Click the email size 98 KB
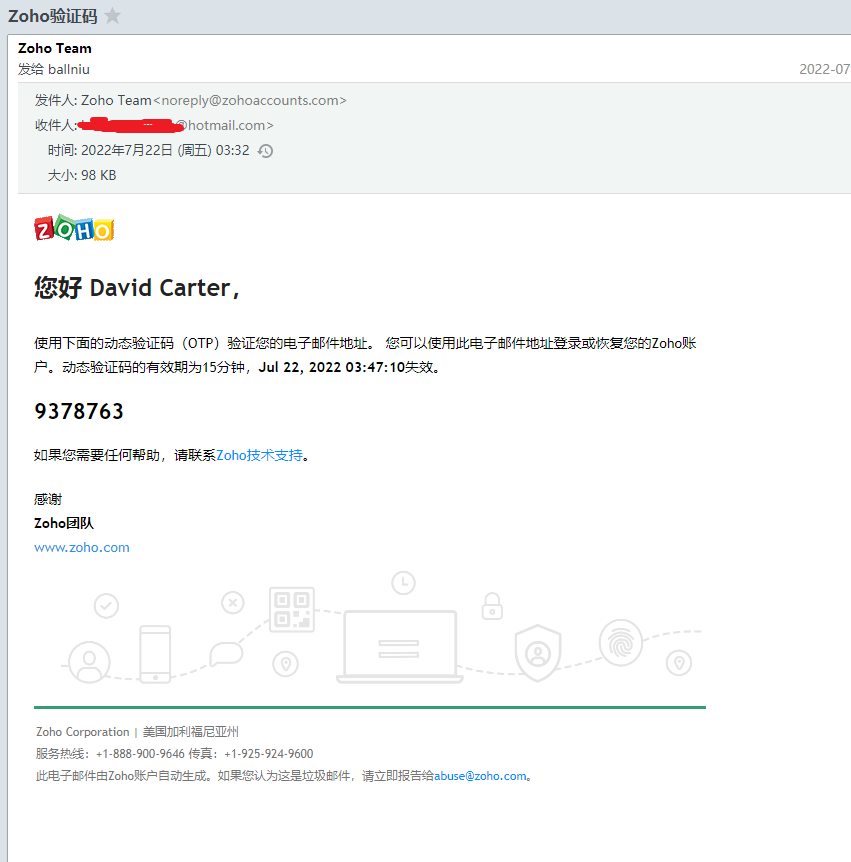This screenshot has width=851, height=862. 98,175
